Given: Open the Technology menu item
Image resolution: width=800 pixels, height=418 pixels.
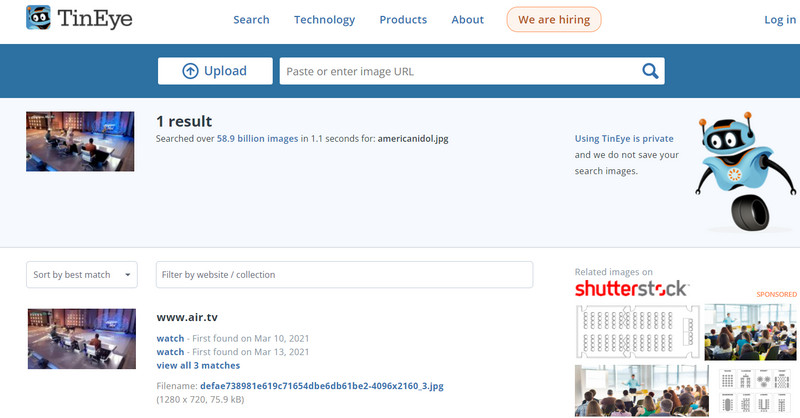Looking at the screenshot, I should pyautogui.click(x=324, y=20).
